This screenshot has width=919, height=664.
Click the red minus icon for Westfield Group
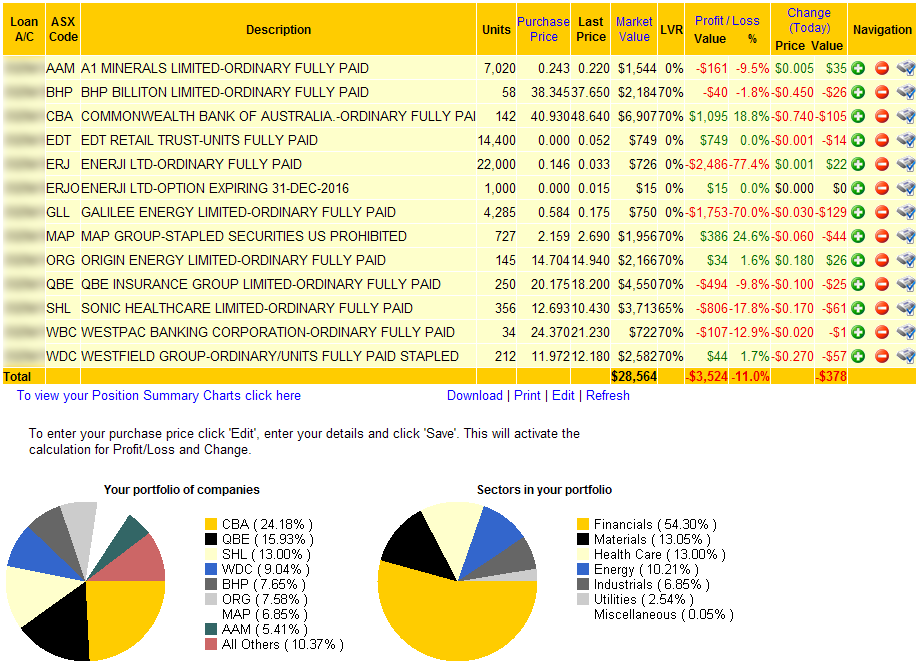(x=882, y=356)
